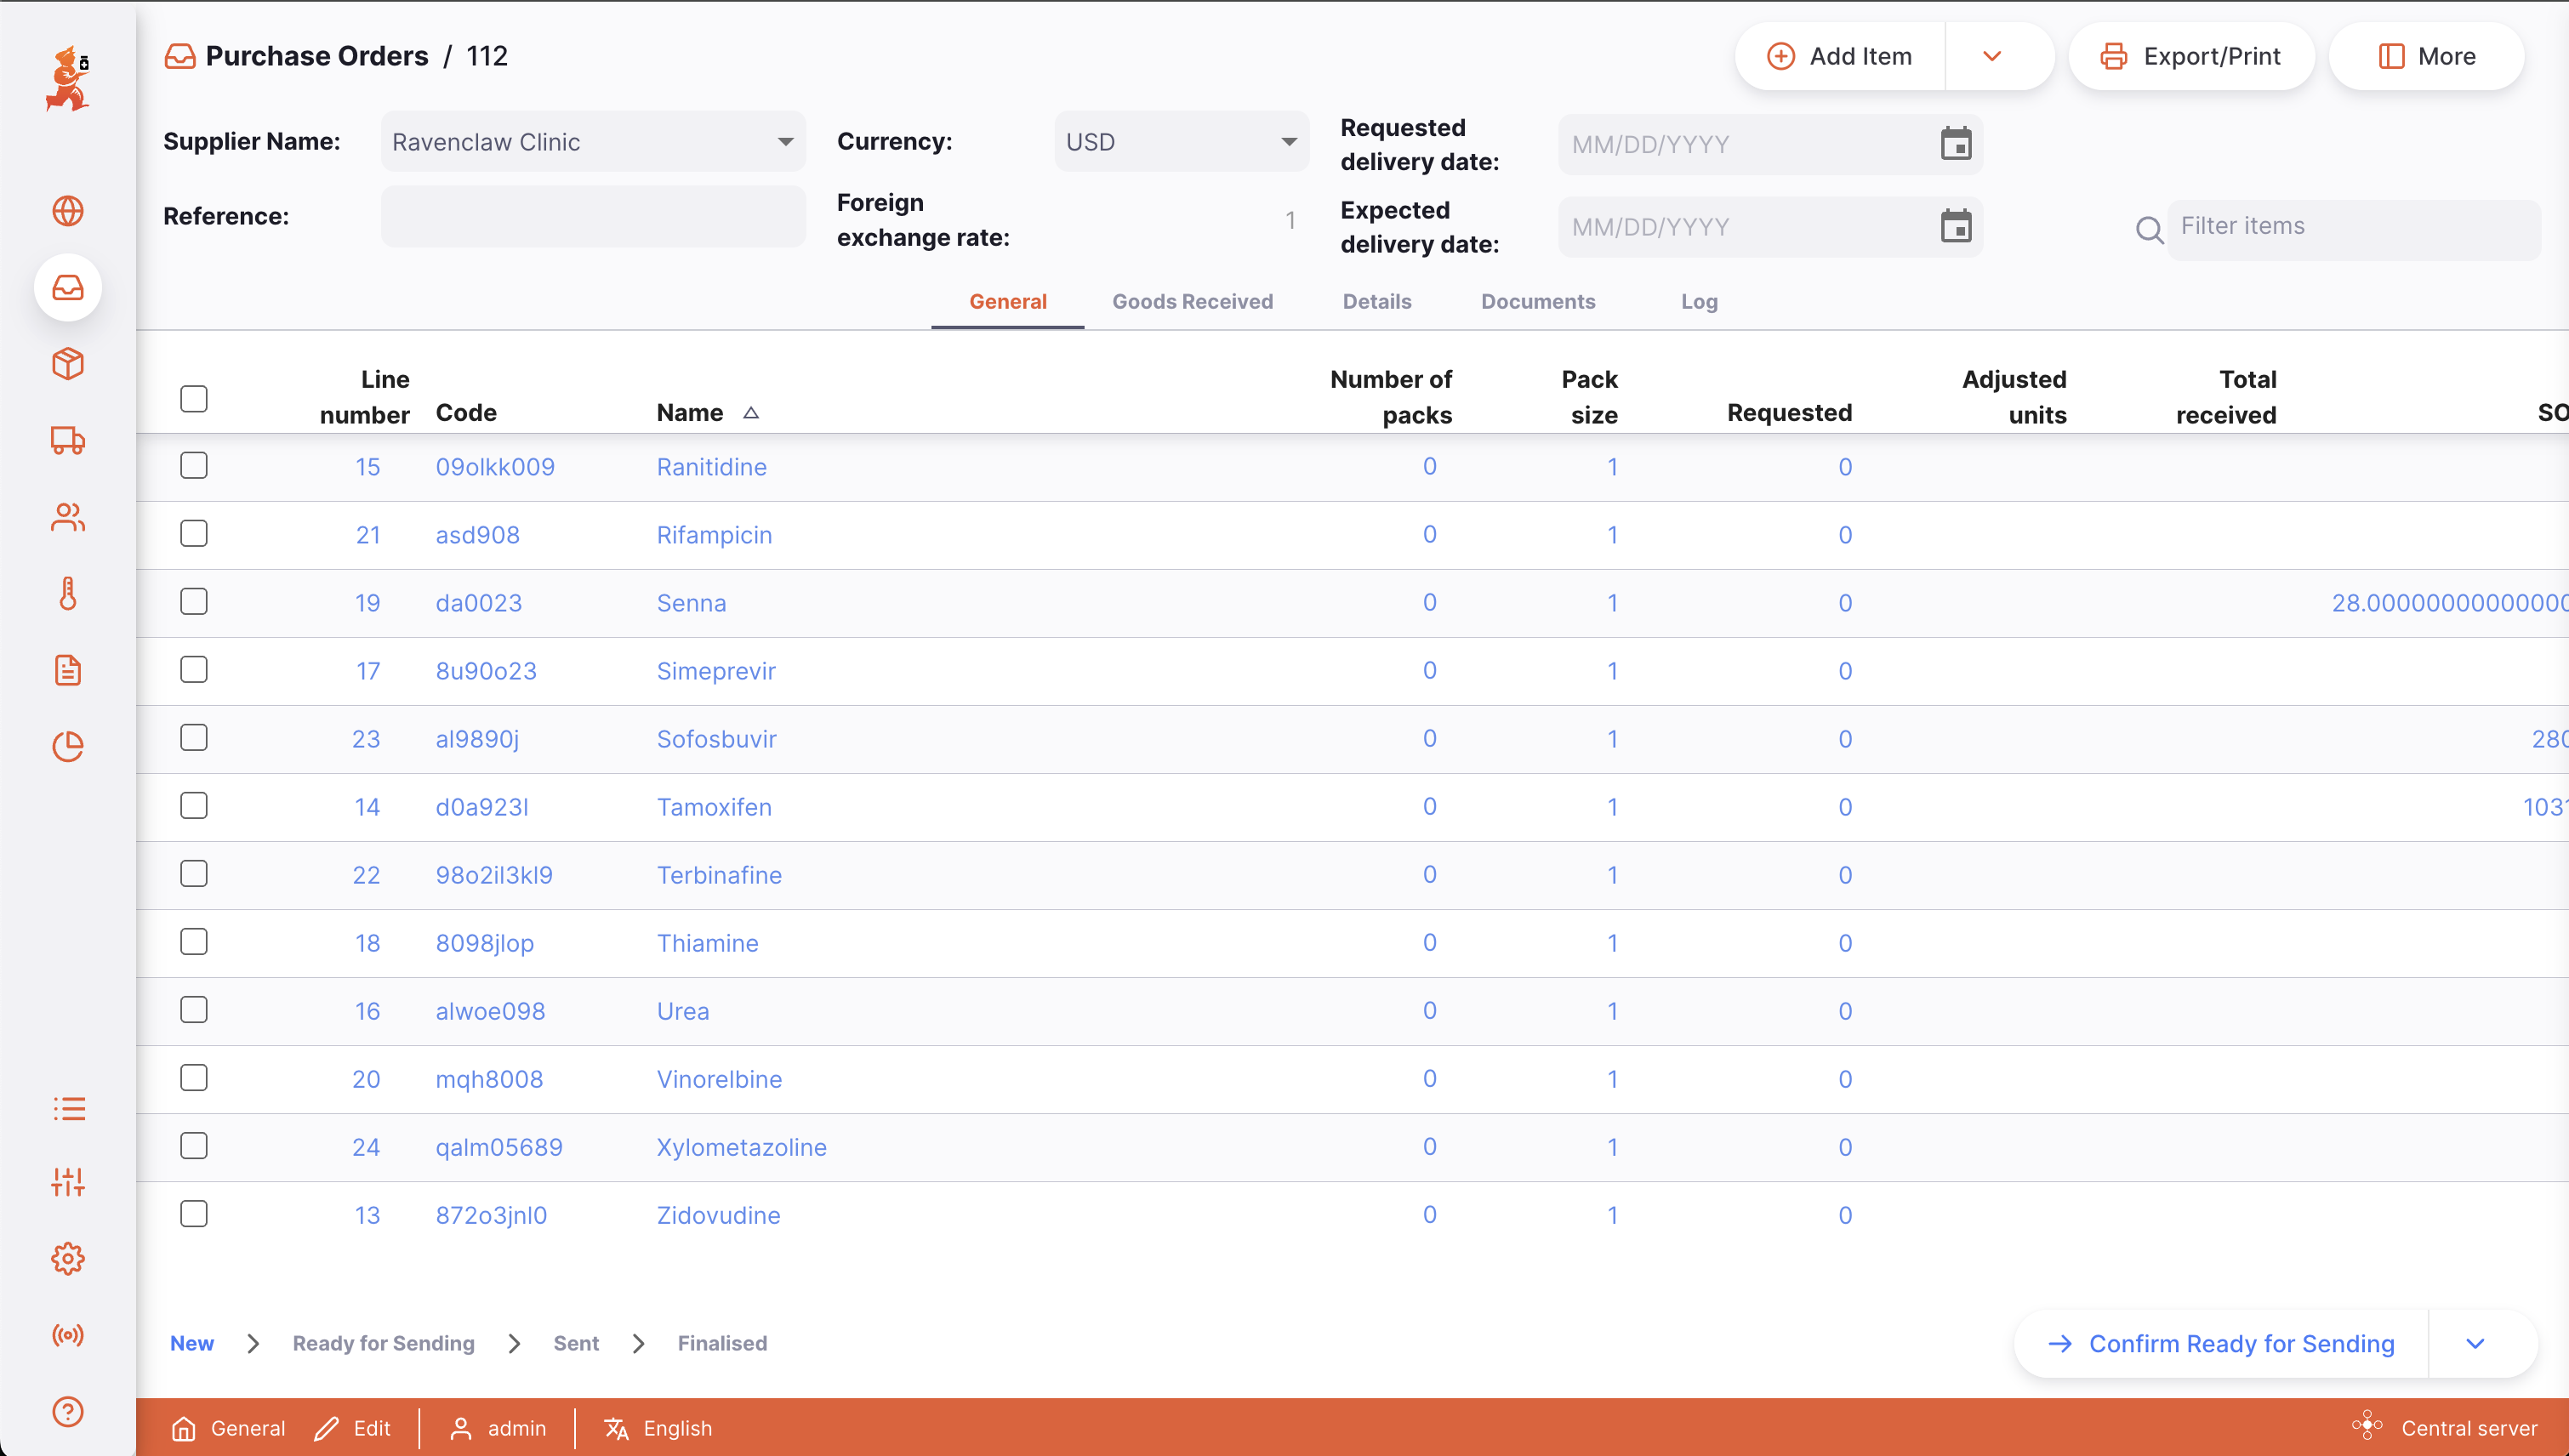Open the thermometer cold chain icon
The width and height of the screenshot is (2569, 1456).
point(68,593)
